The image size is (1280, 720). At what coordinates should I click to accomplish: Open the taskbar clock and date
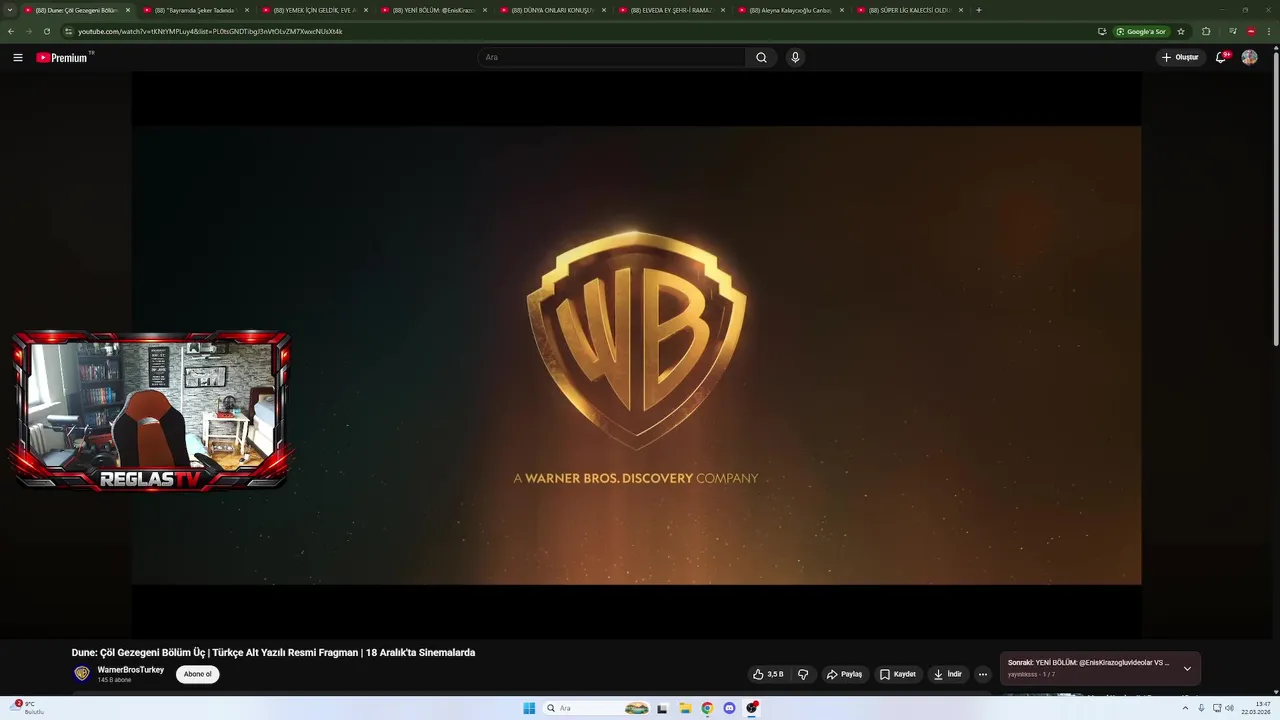1256,708
